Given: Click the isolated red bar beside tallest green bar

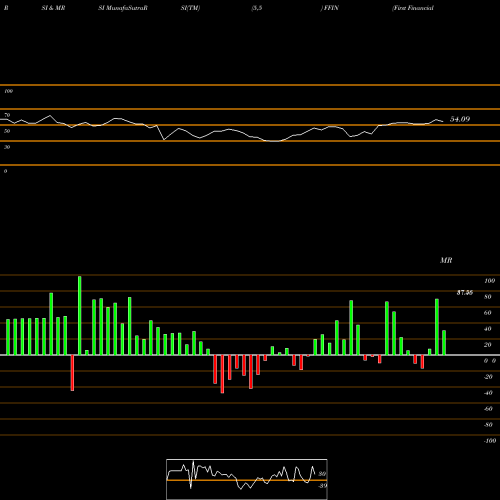Looking at the screenshot, I should point(72,373).
